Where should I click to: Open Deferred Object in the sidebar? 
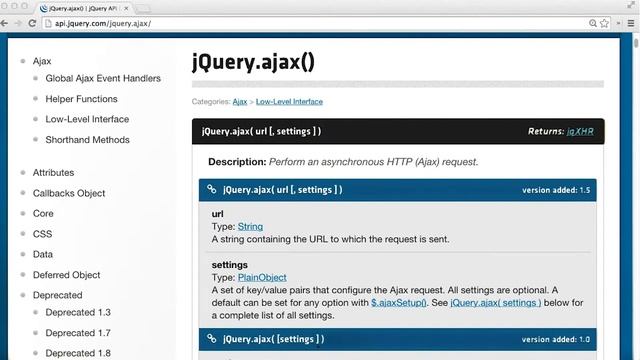click(67, 275)
